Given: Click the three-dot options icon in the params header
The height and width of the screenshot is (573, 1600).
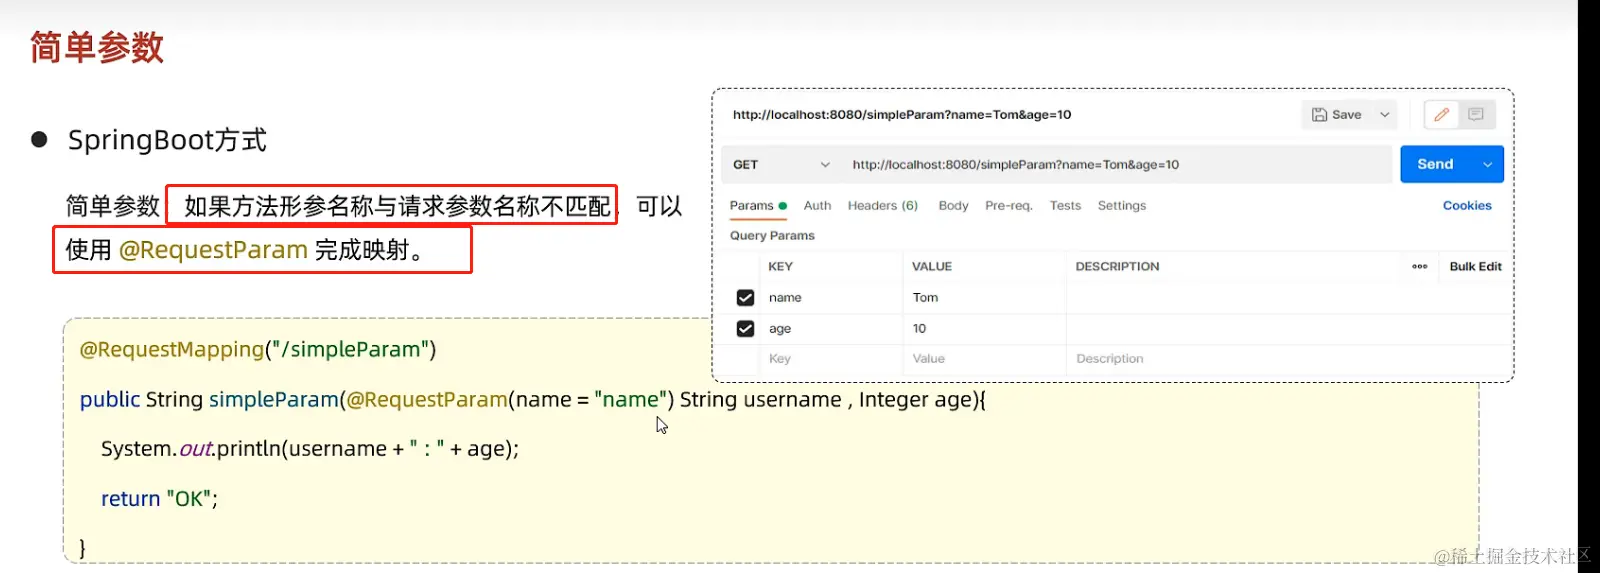Looking at the screenshot, I should coord(1419,267).
